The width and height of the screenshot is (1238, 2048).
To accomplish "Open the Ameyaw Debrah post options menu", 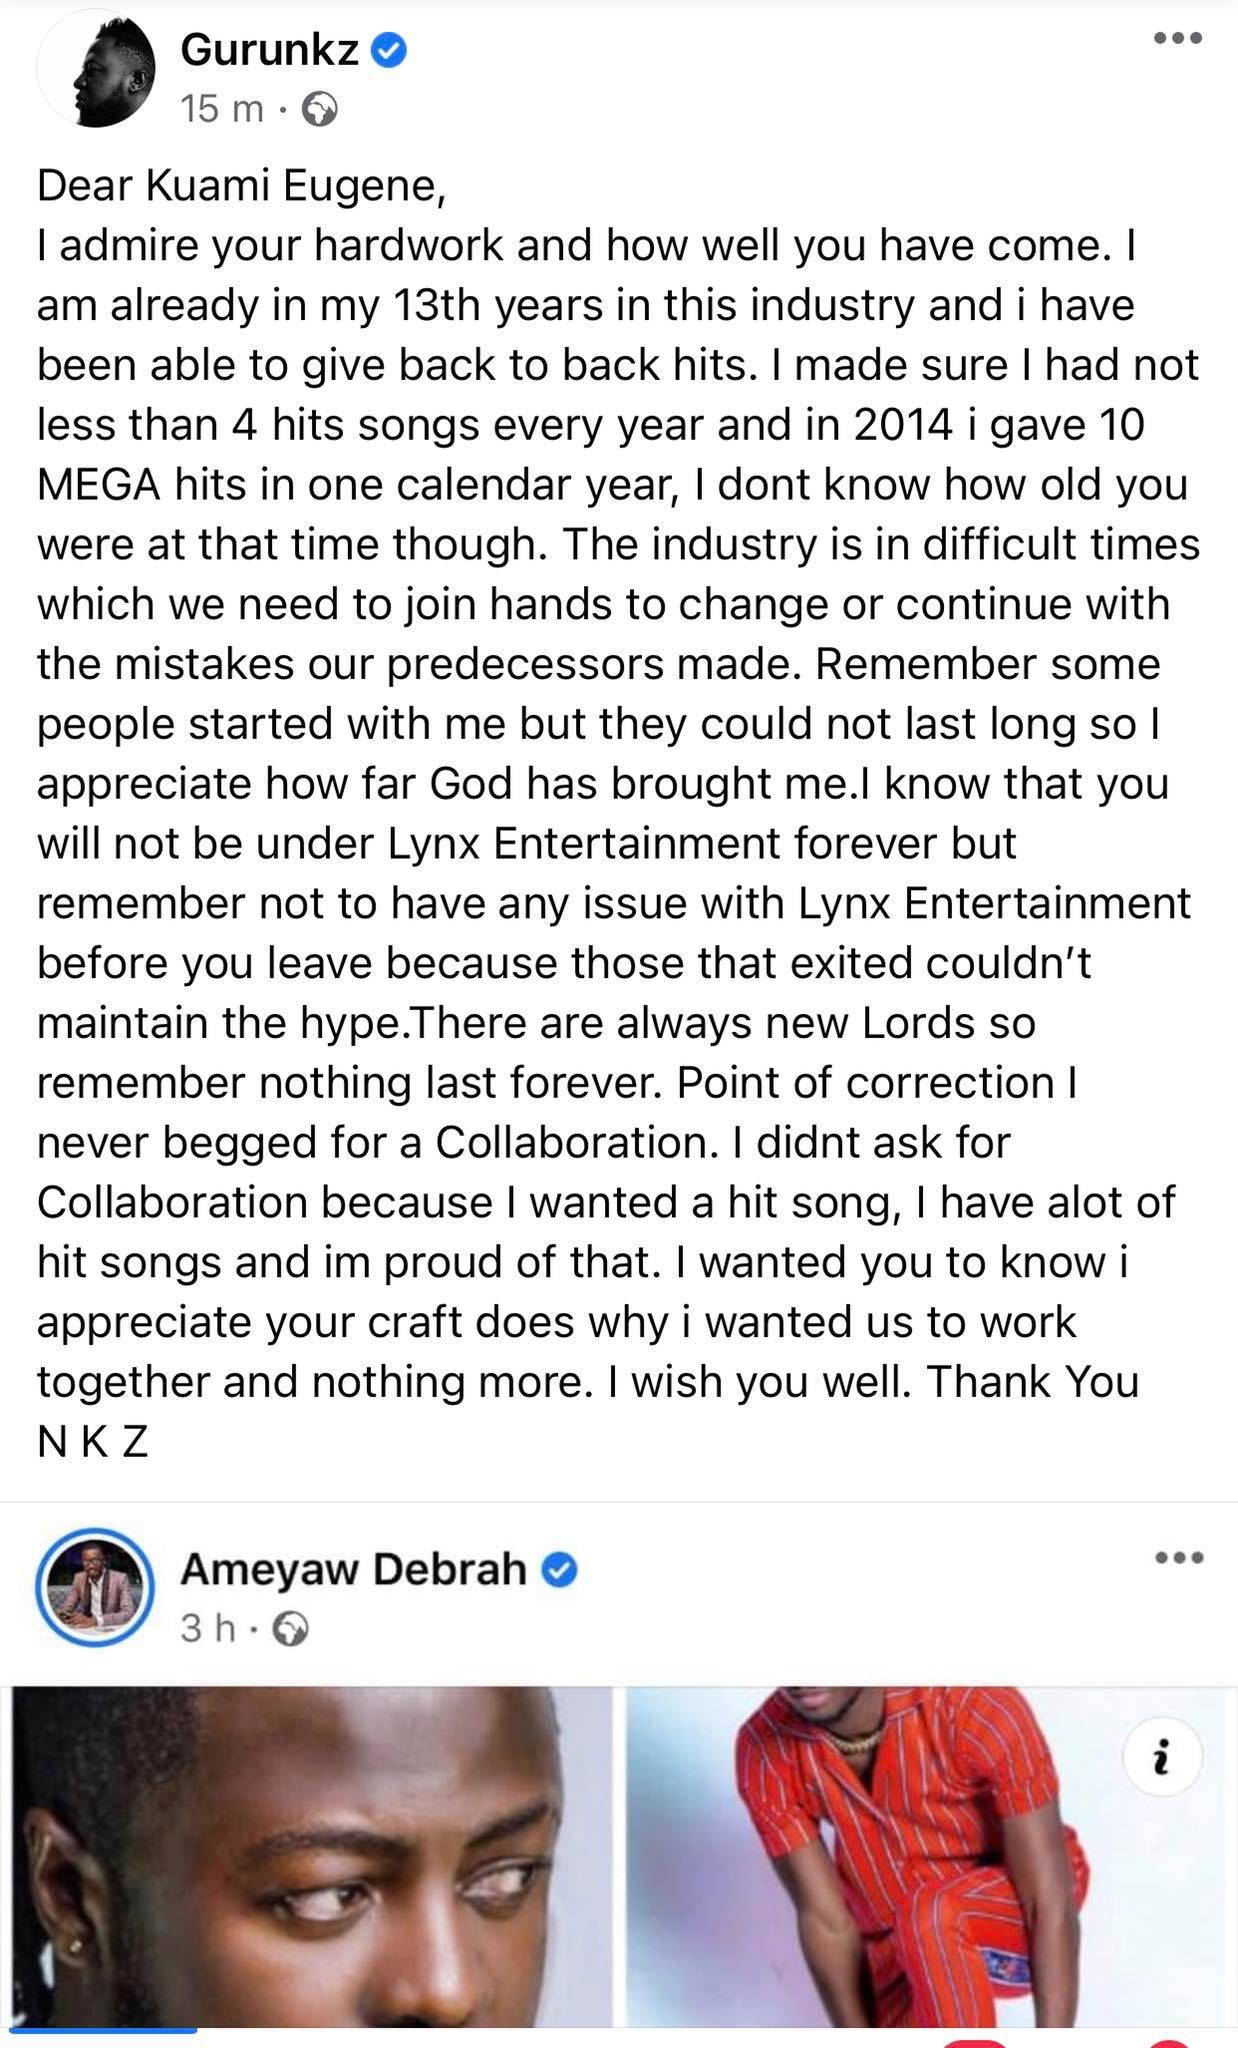I will click(1177, 1558).
